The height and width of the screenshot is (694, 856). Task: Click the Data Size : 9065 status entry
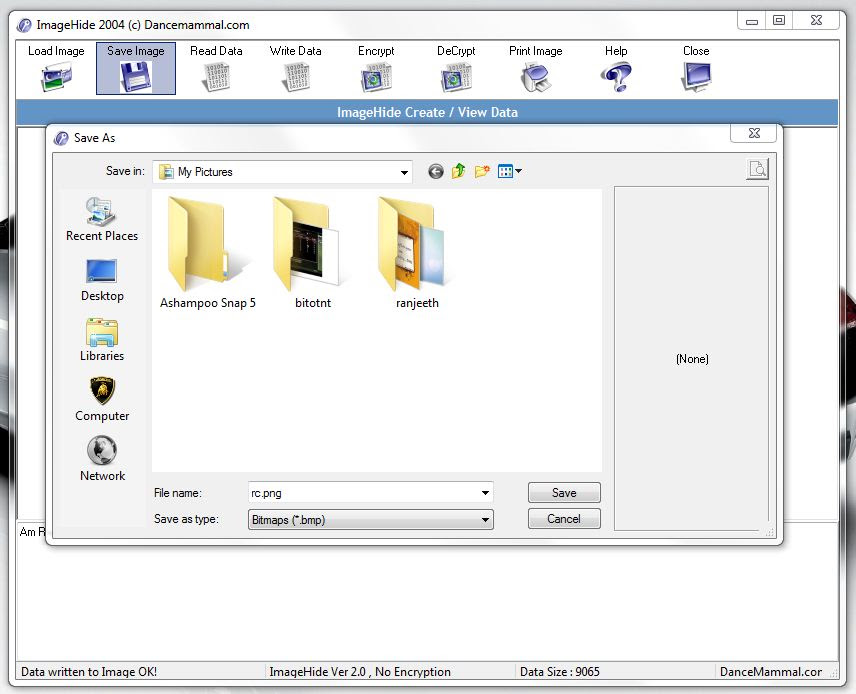pos(560,672)
